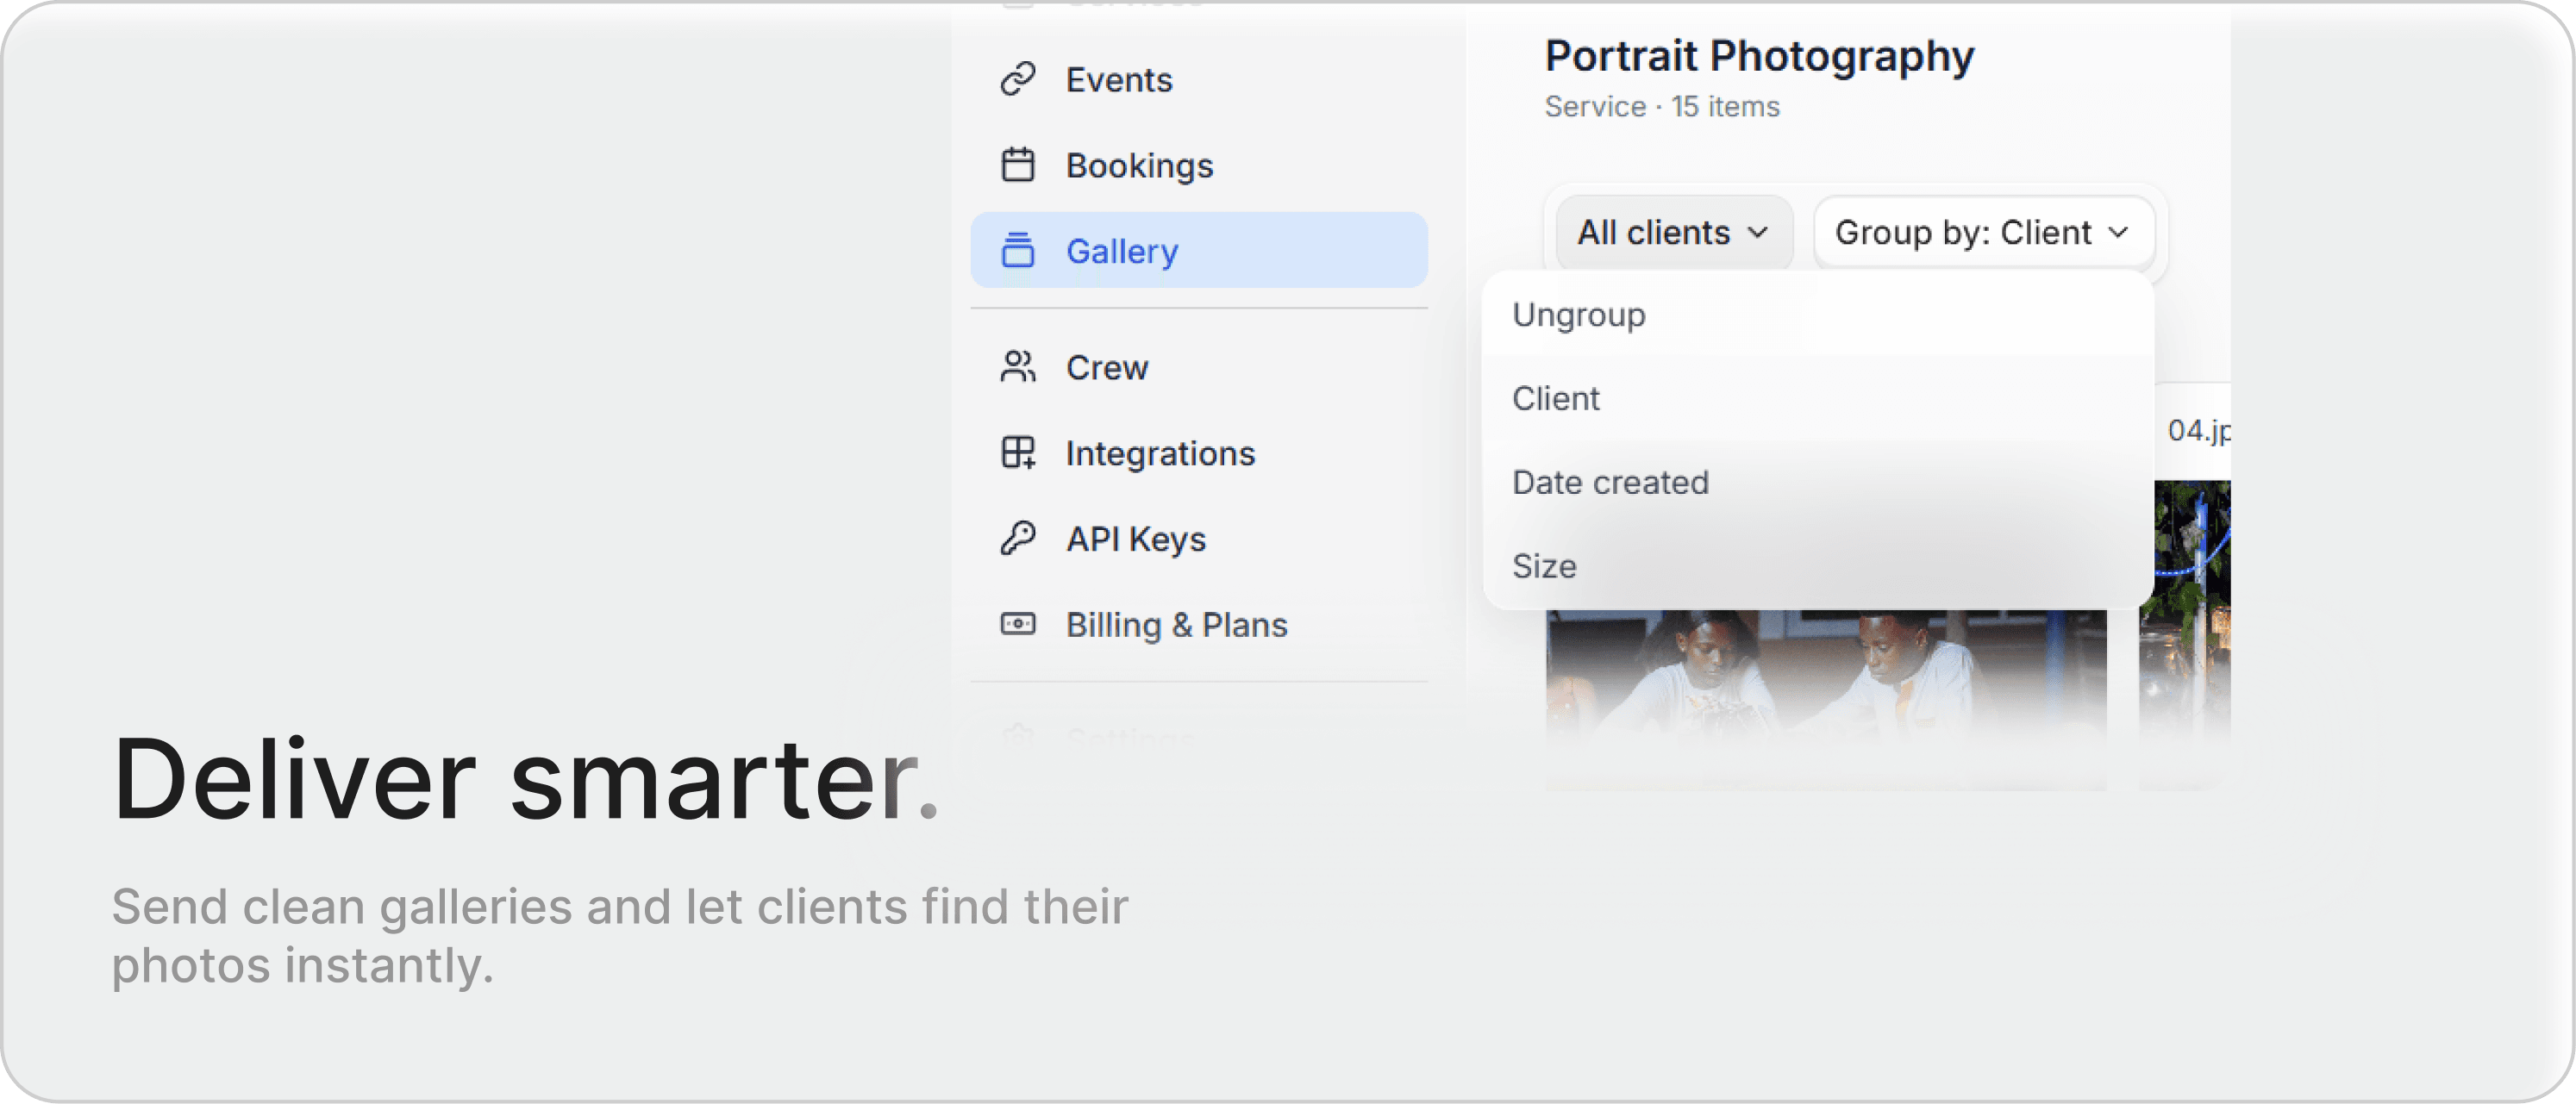The height and width of the screenshot is (1104, 2576).
Task: Go to the Gallery section
Action: point(1122,251)
